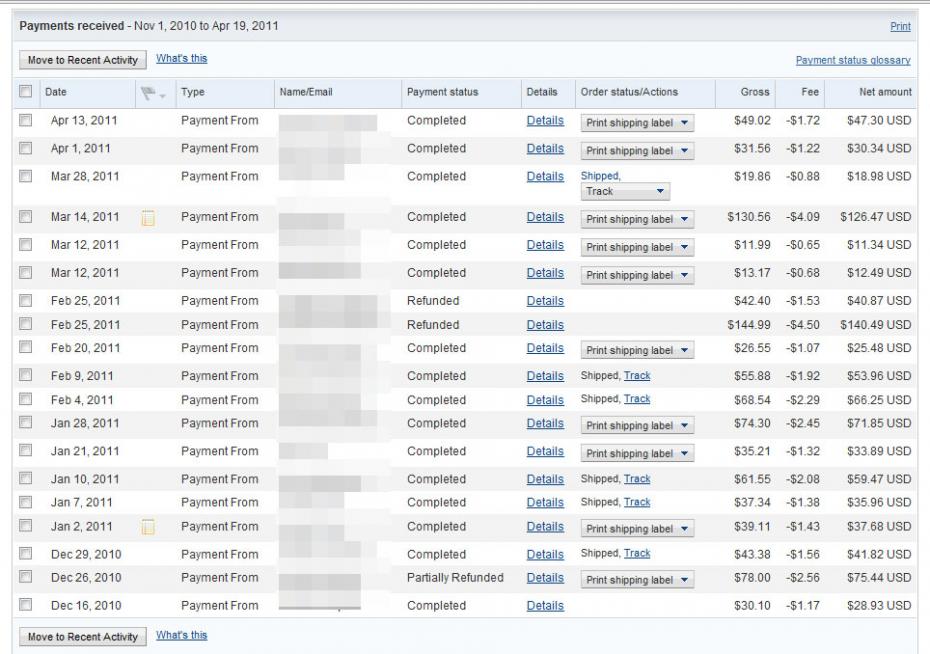Image resolution: width=930 pixels, height=654 pixels.
Task: Open note icon on Jan 2, 2011 row
Action: [x=148, y=527]
